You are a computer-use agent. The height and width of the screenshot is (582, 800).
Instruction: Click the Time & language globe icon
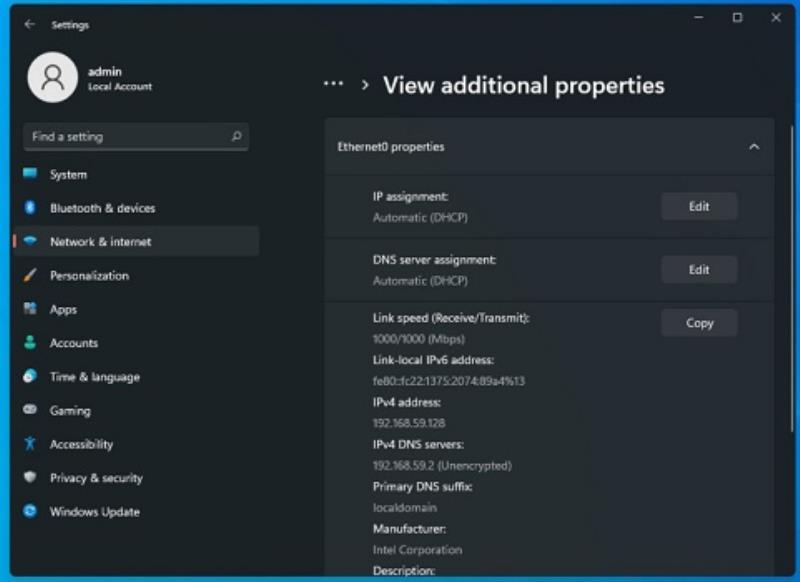(x=30, y=376)
